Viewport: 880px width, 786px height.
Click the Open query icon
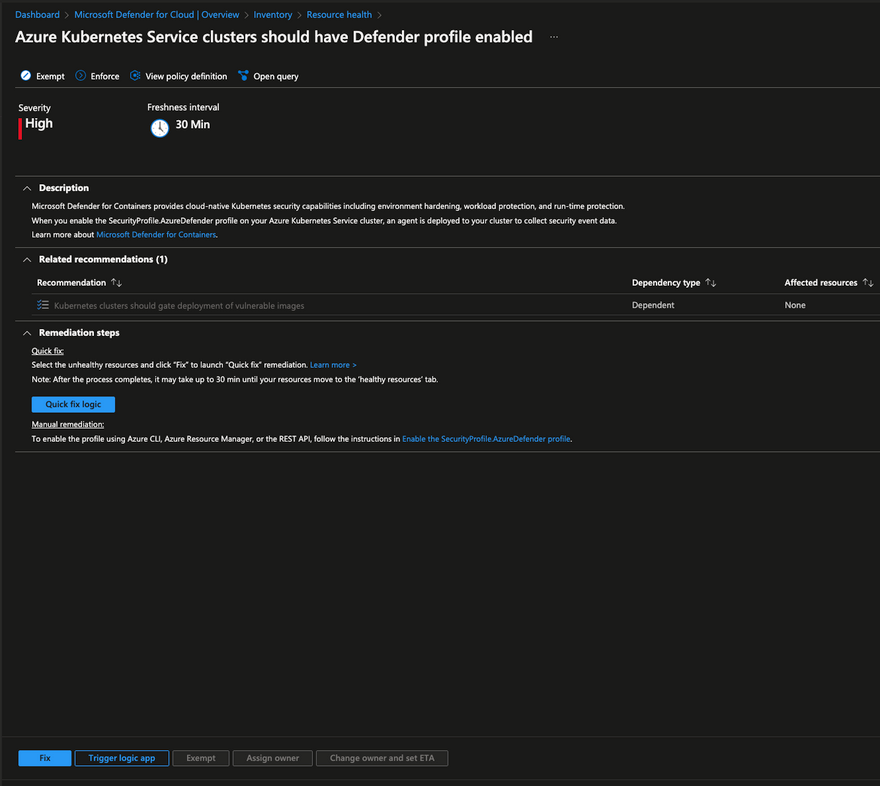[x=243, y=76]
